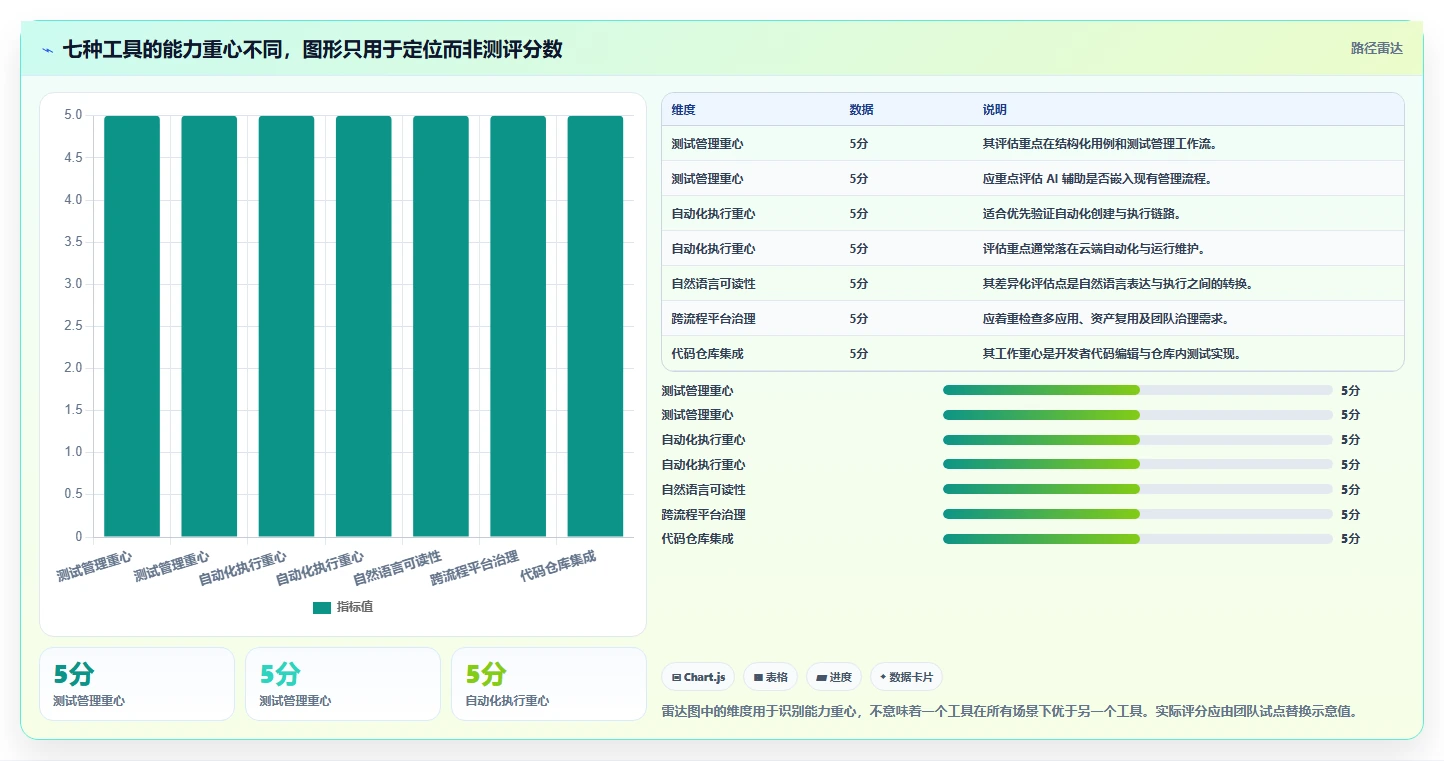Click the footer note starting 雷达图中的维度
Screen dimensions: 1444x761
(1009, 711)
